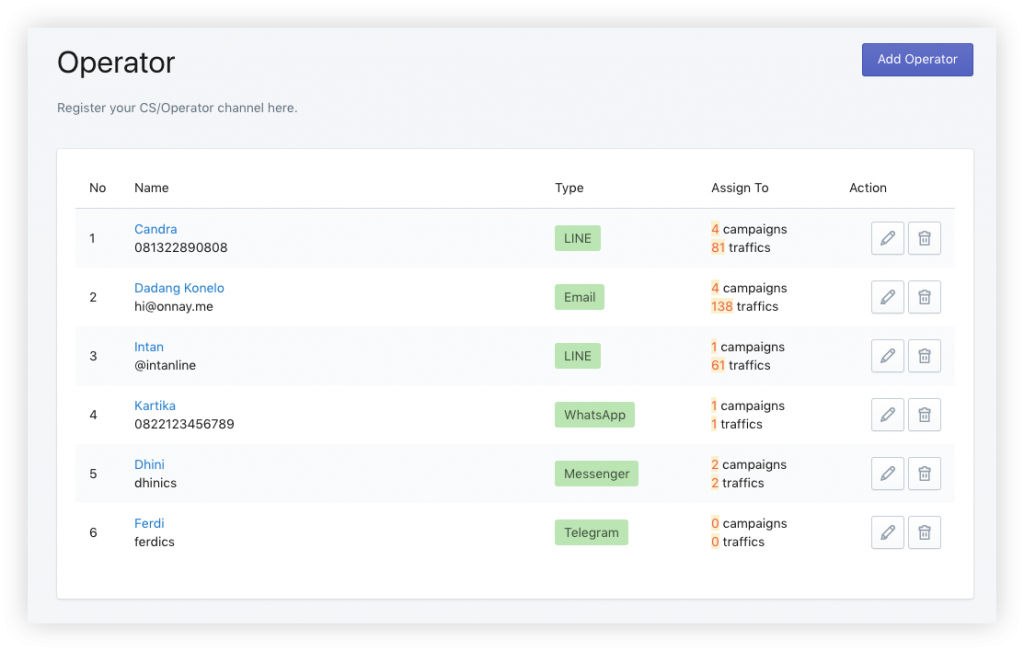Remove Intan with the trash icon
This screenshot has width=1024, height=651.
[924, 356]
